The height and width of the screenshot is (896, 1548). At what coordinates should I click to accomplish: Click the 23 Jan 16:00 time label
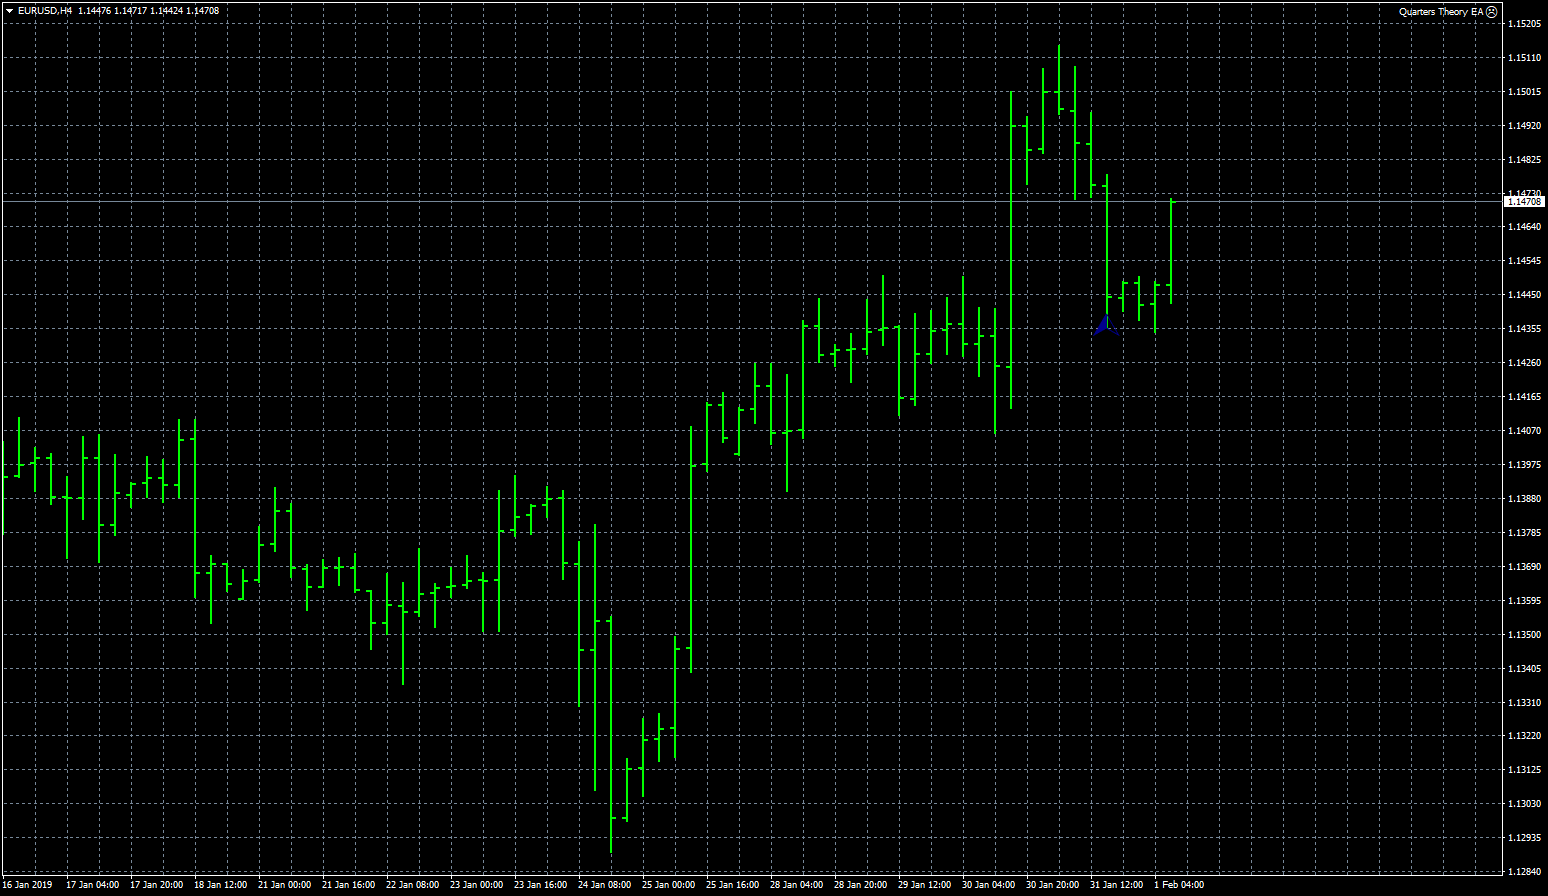(540, 884)
